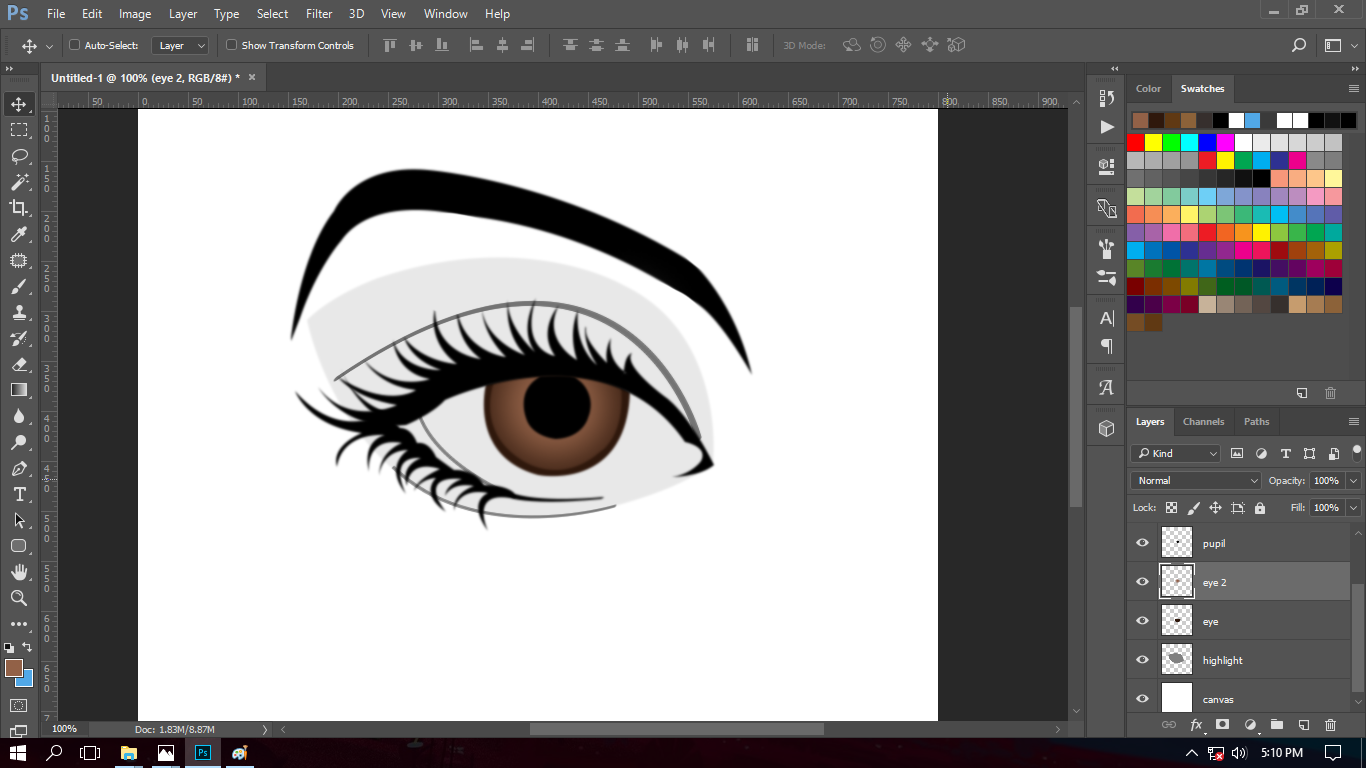The height and width of the screenshot is (768, 1366).
Task: Open Windows Start menu
Action: tap(18, 753)
